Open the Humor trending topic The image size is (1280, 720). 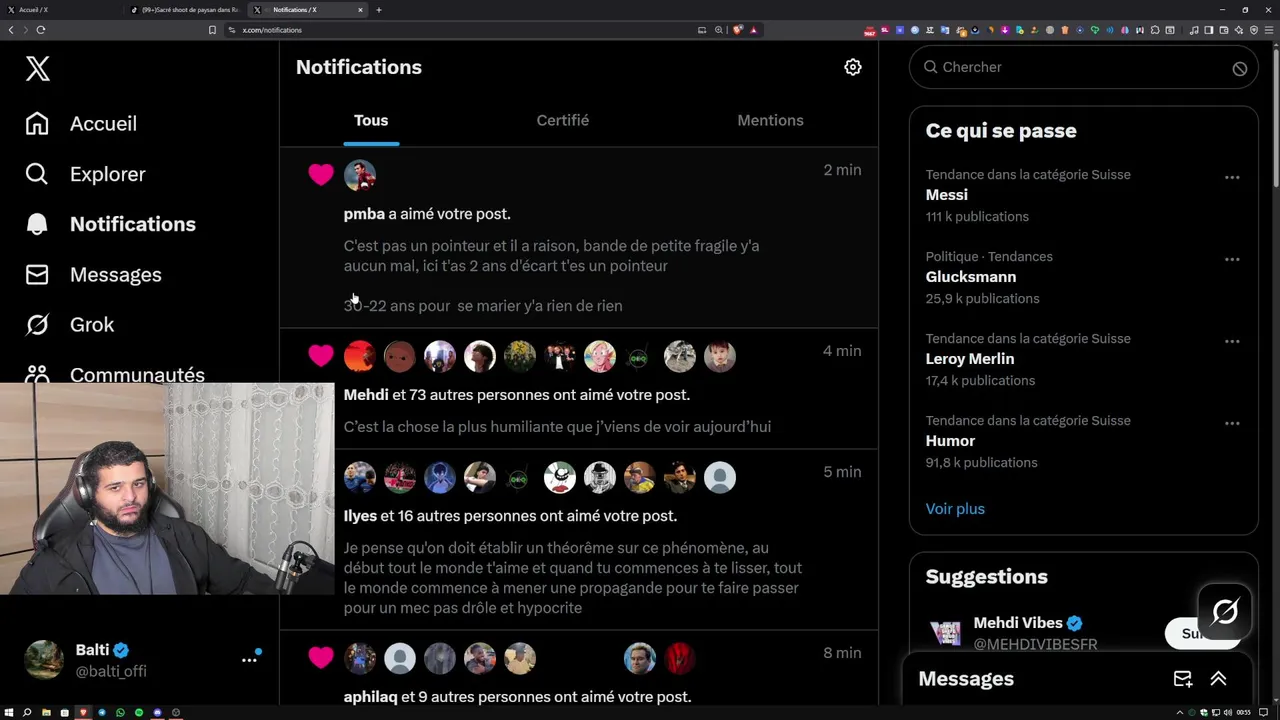click(950, 441)
